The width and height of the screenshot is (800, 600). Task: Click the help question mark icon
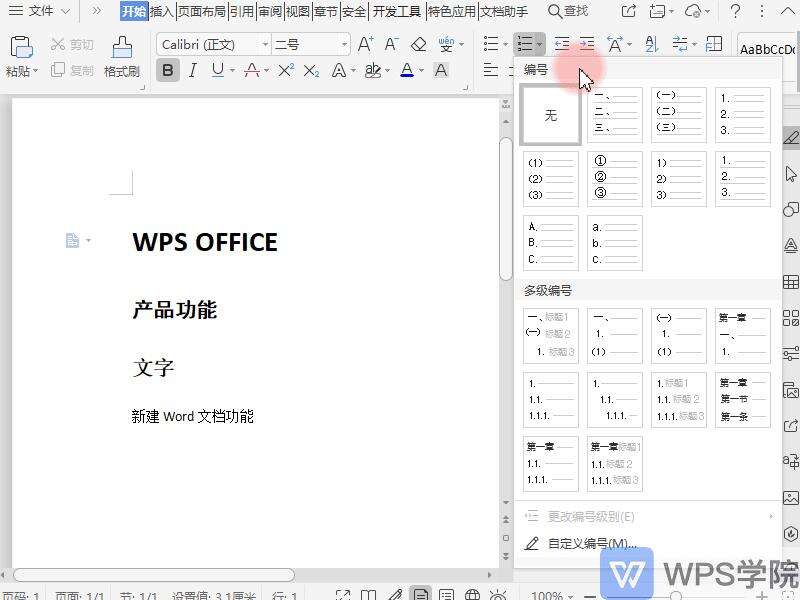(x=735, y=11)
